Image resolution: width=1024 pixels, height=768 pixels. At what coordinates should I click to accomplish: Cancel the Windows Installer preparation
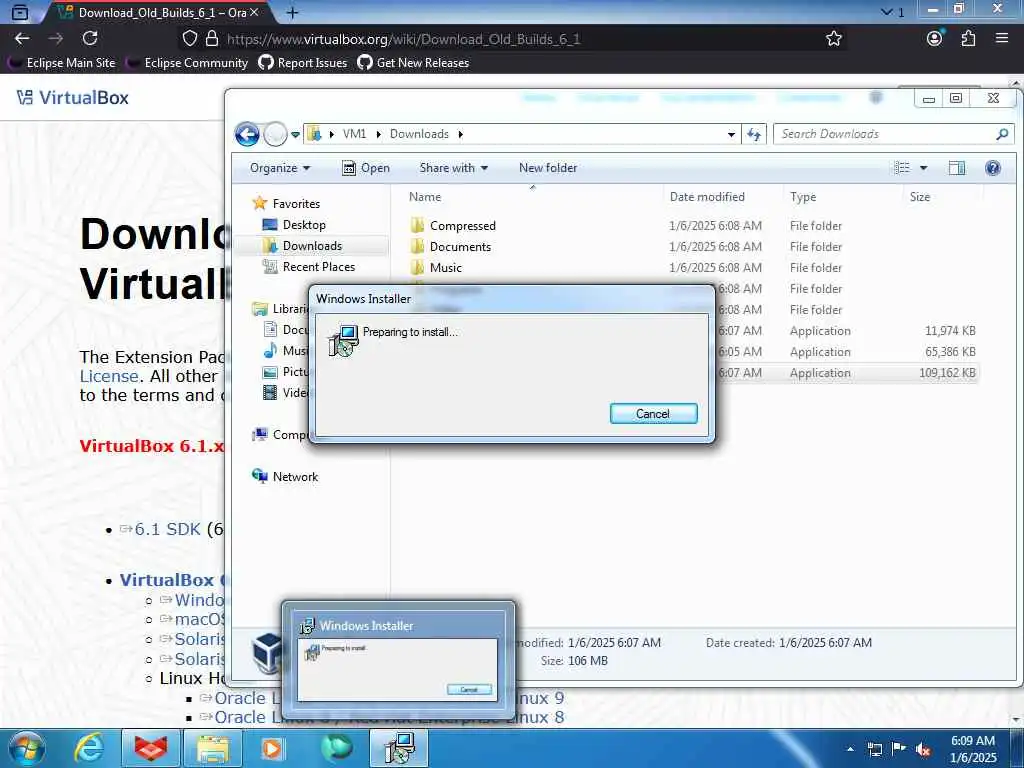(x=653, y=413)
